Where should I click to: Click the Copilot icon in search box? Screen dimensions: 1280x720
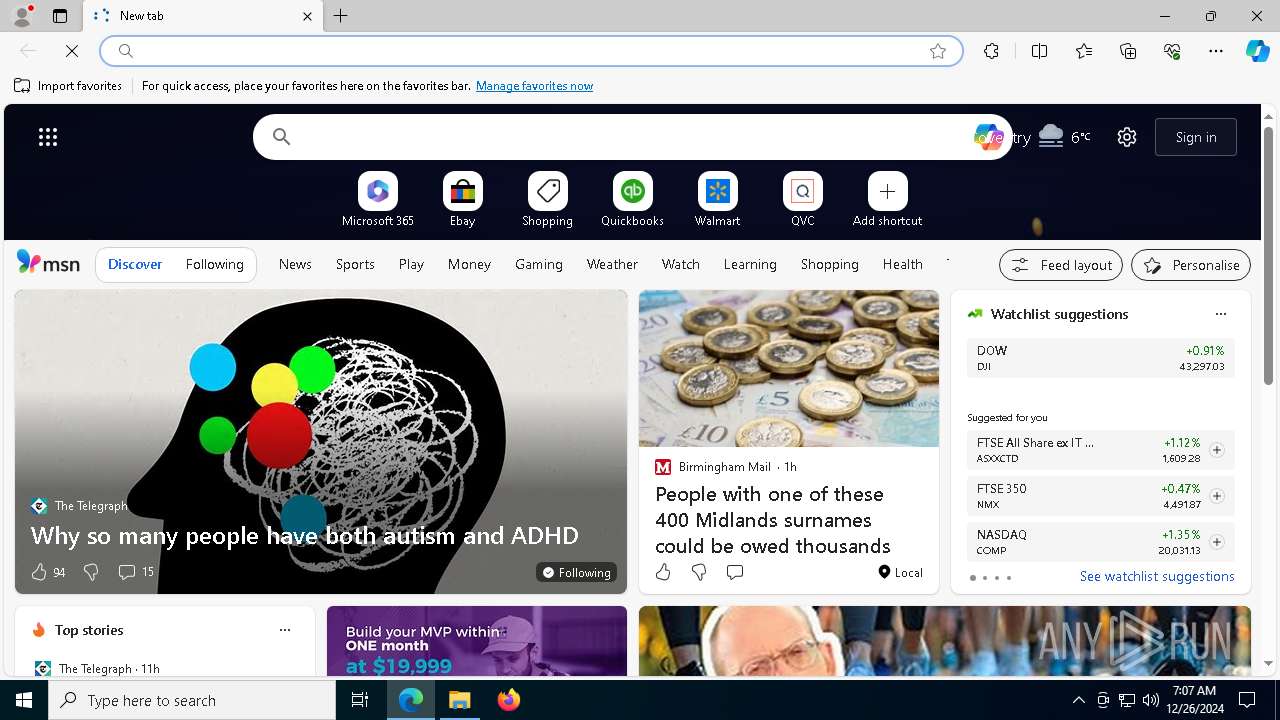988,137
